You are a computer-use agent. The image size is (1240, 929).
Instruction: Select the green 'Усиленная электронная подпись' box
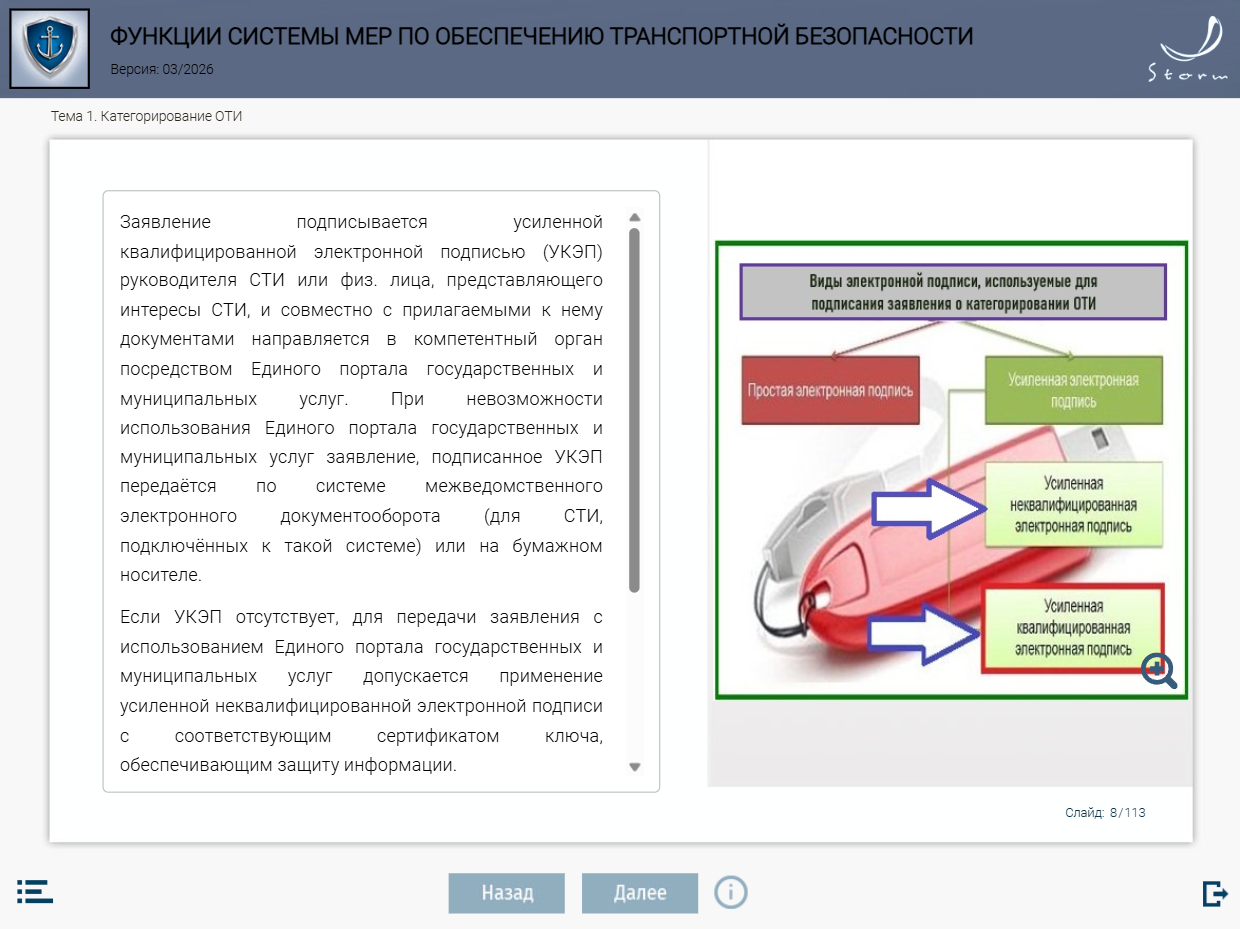coord(1073,391)
